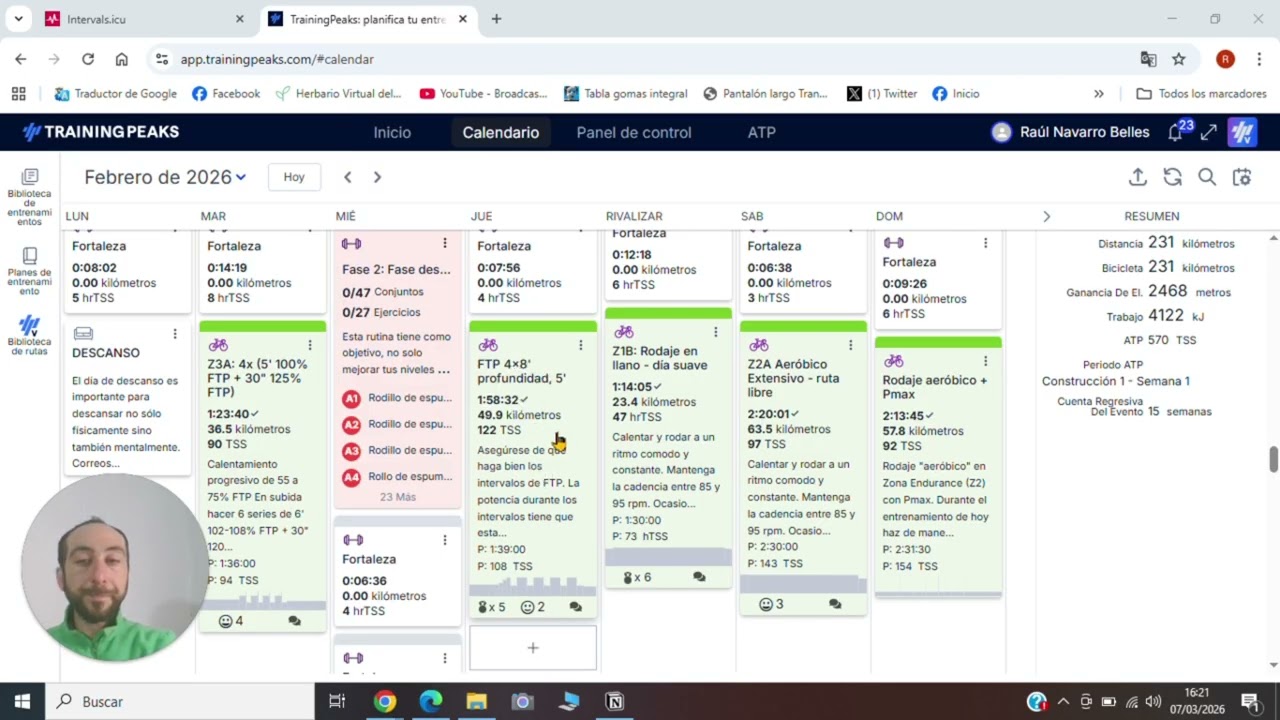Open options menu on Fase 2 strength card
This screenshot has width=1280, height=720.
pyautogui.click(x=445, y=243)
